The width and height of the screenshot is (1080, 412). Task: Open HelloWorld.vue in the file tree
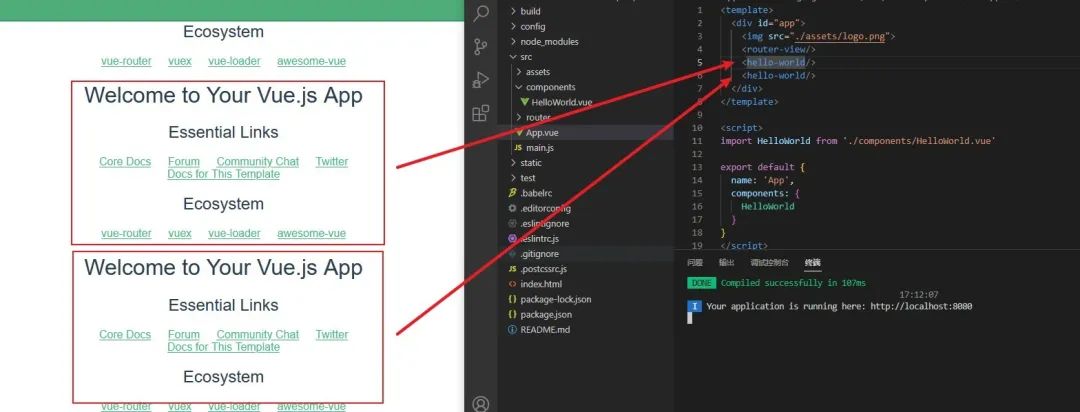(561, 102)
